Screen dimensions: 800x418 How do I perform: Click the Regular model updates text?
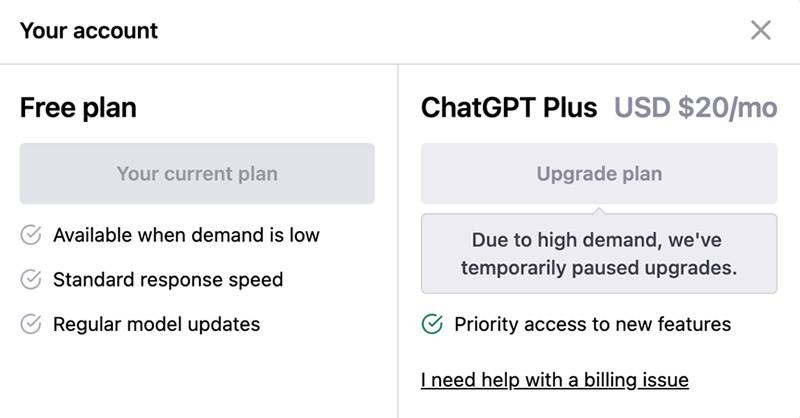point(157,324)
